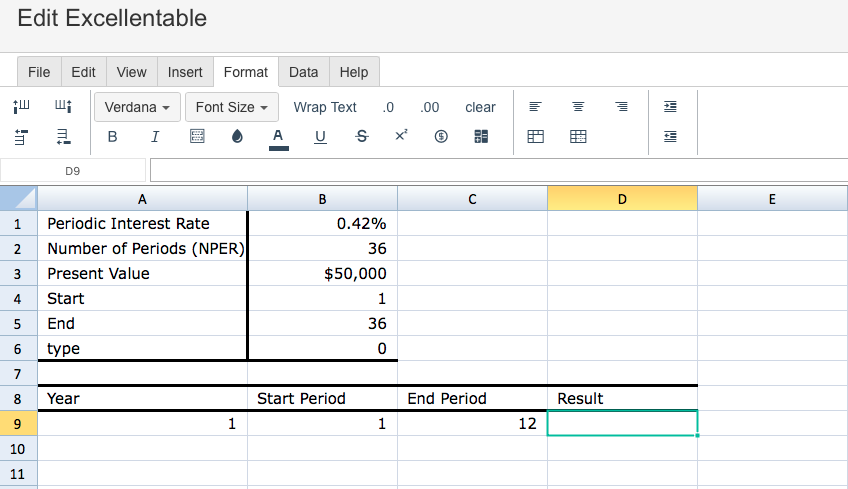The width and height of the screenshot is (848, 489).
Task: Toggle italic text formatting
Action: click(155, 137)
